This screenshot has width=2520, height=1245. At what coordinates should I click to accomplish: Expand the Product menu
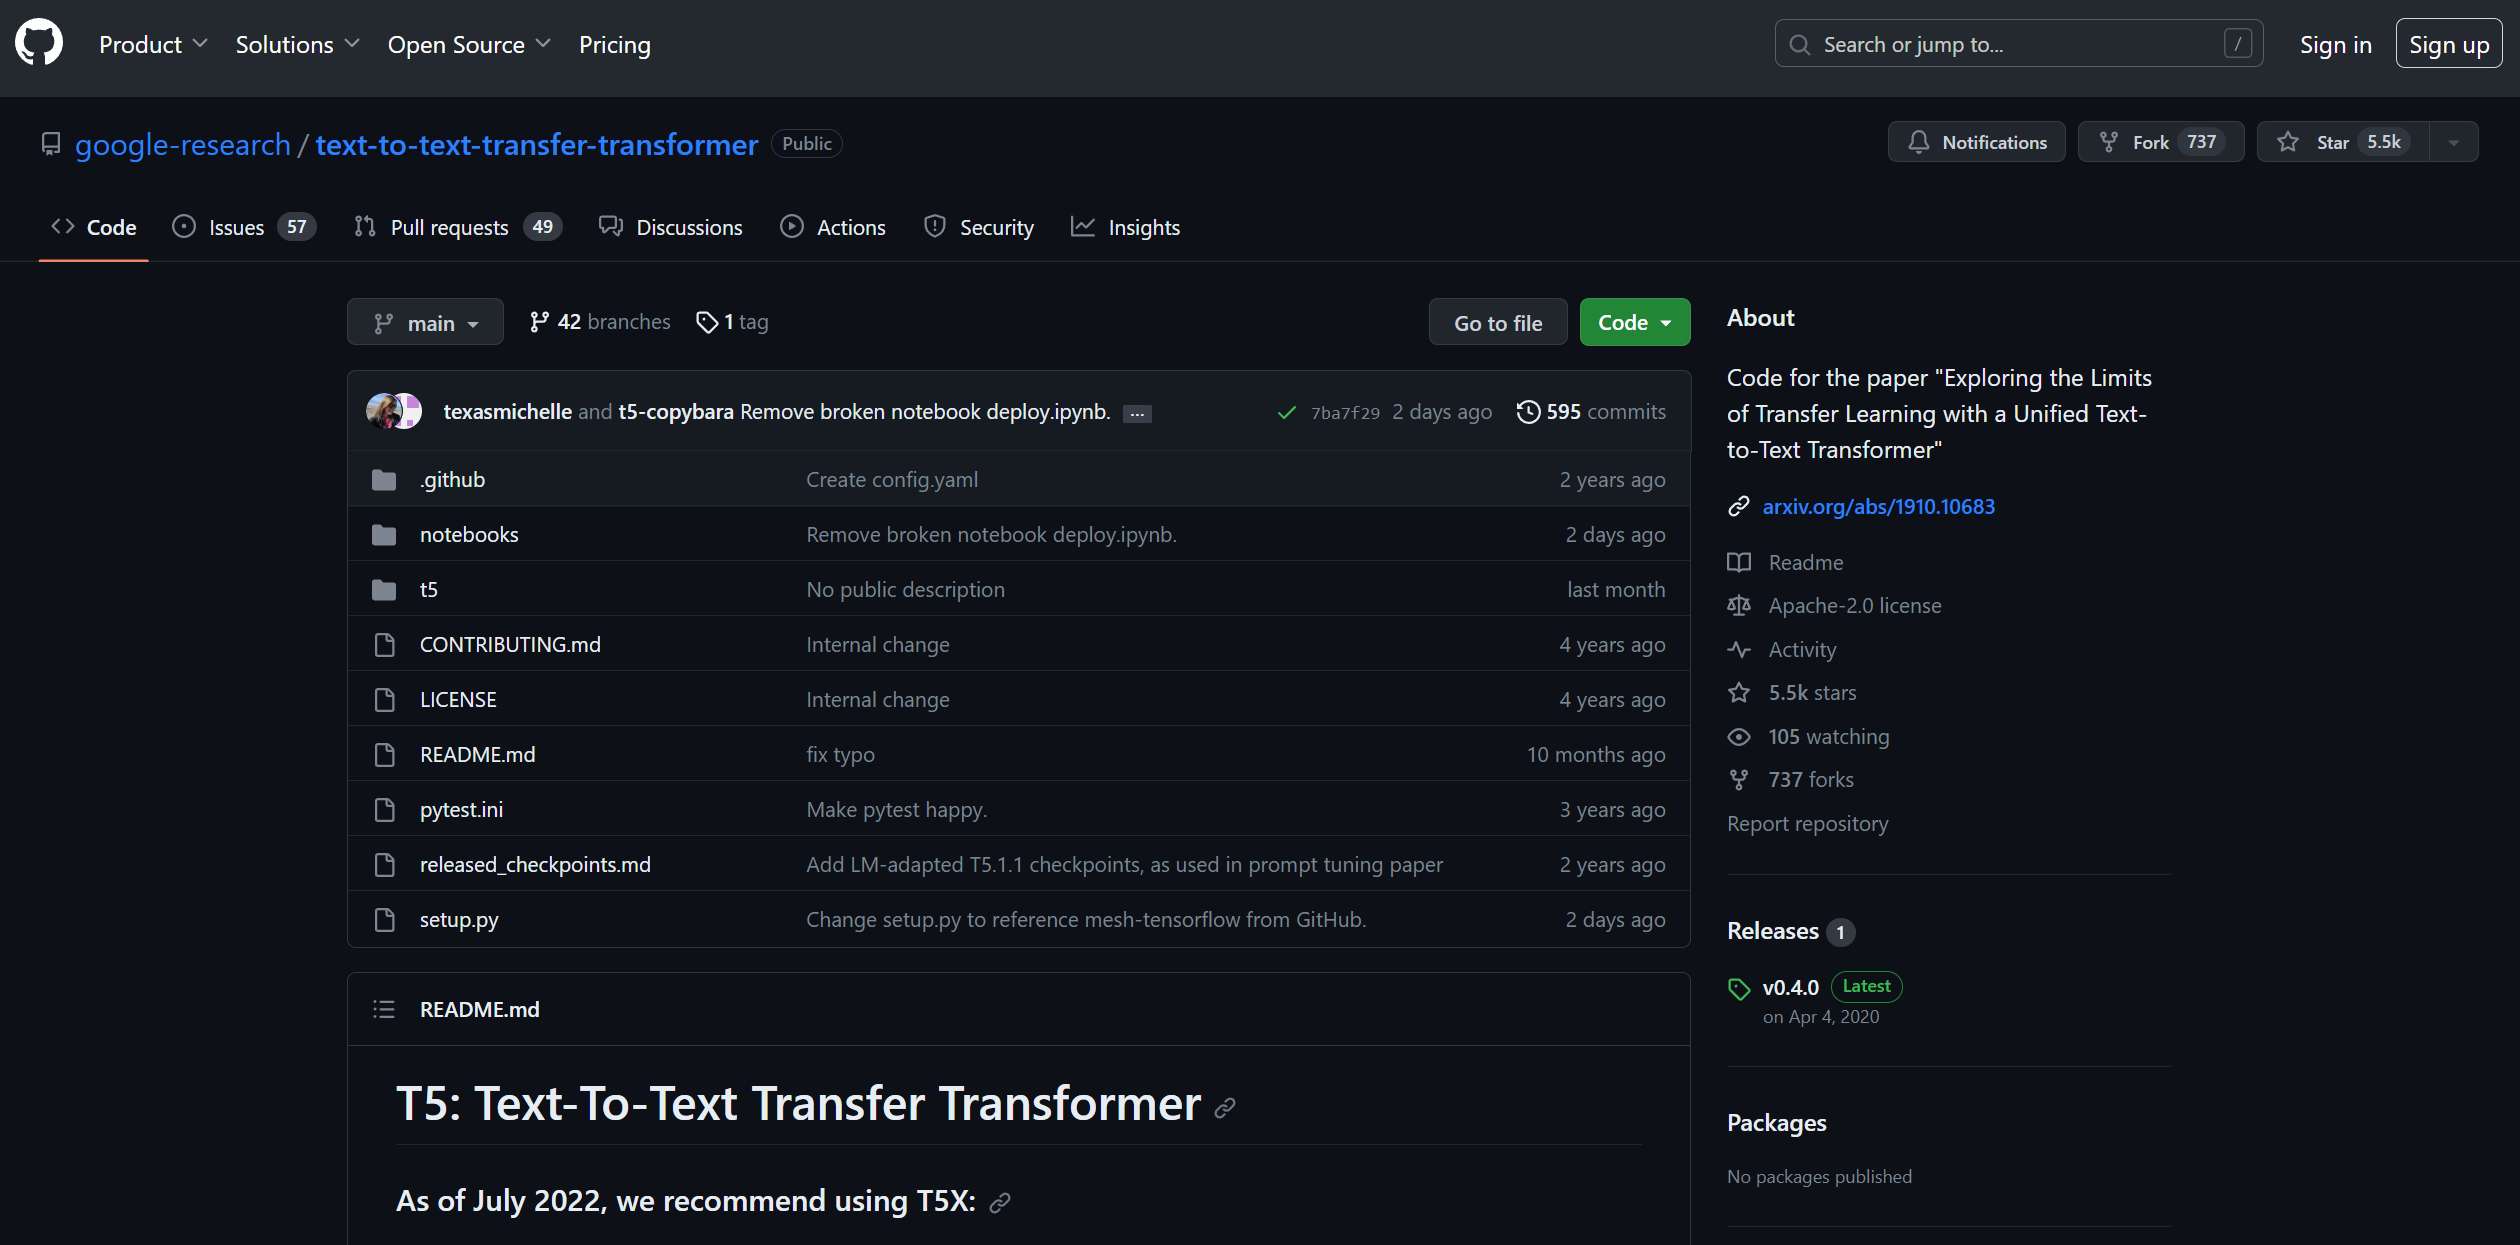pyautogui.click(x=153, y=44)
